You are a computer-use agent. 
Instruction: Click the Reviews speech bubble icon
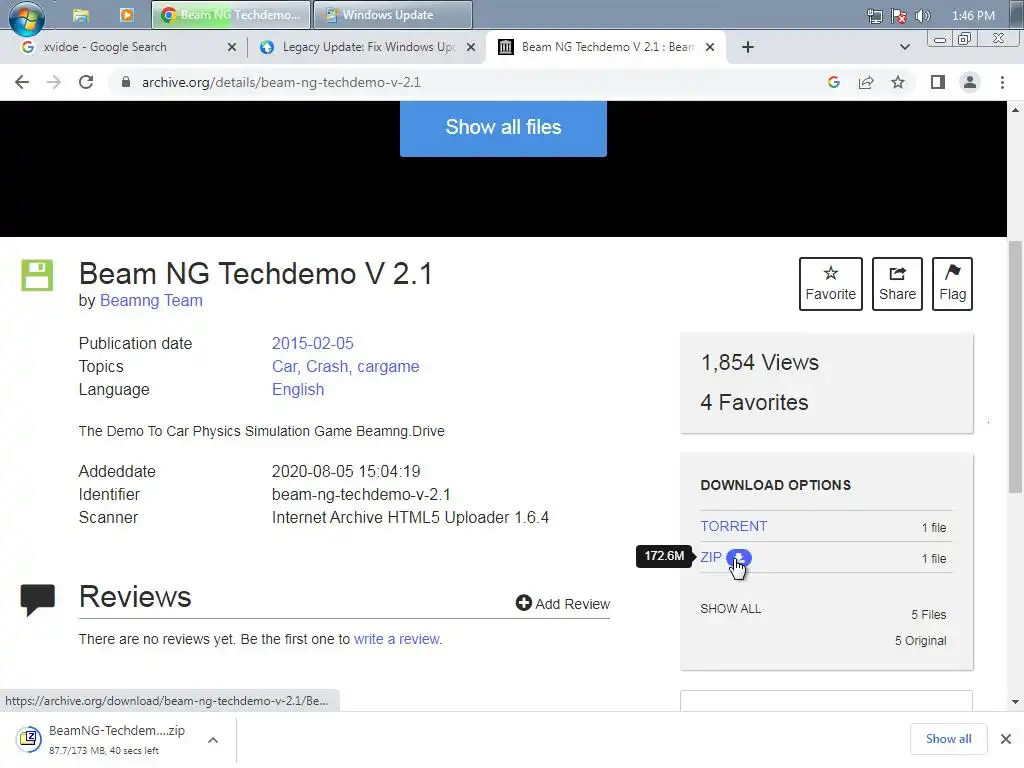37,600
